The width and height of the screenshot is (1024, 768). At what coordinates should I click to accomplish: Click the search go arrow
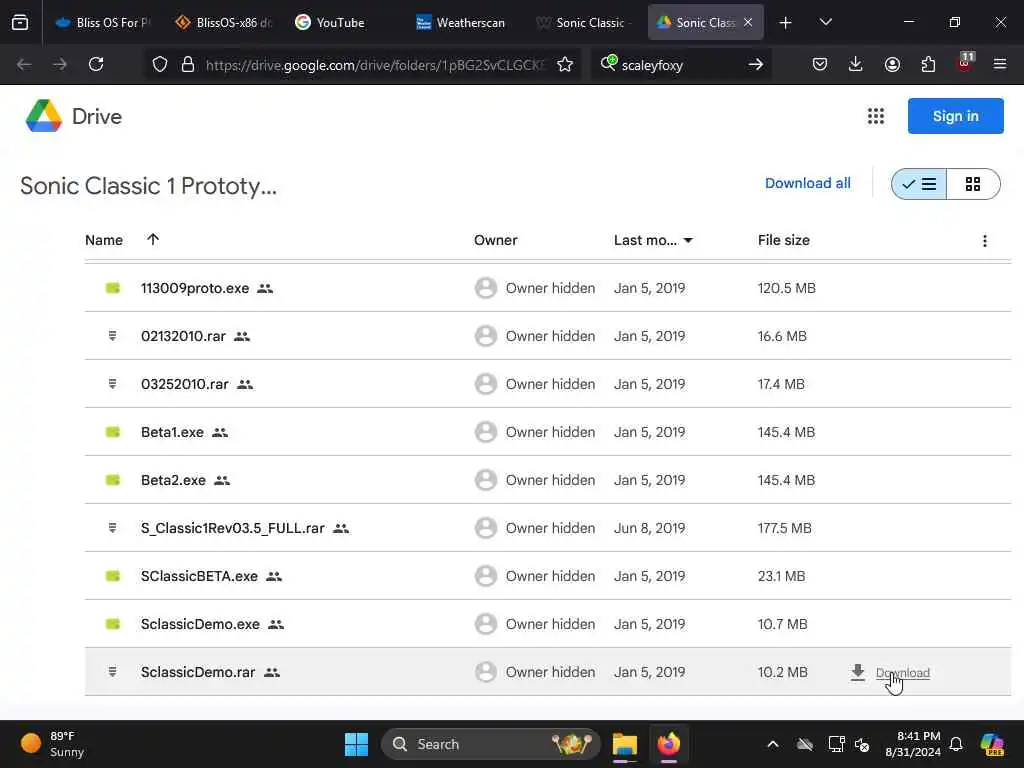pos(756,64)
